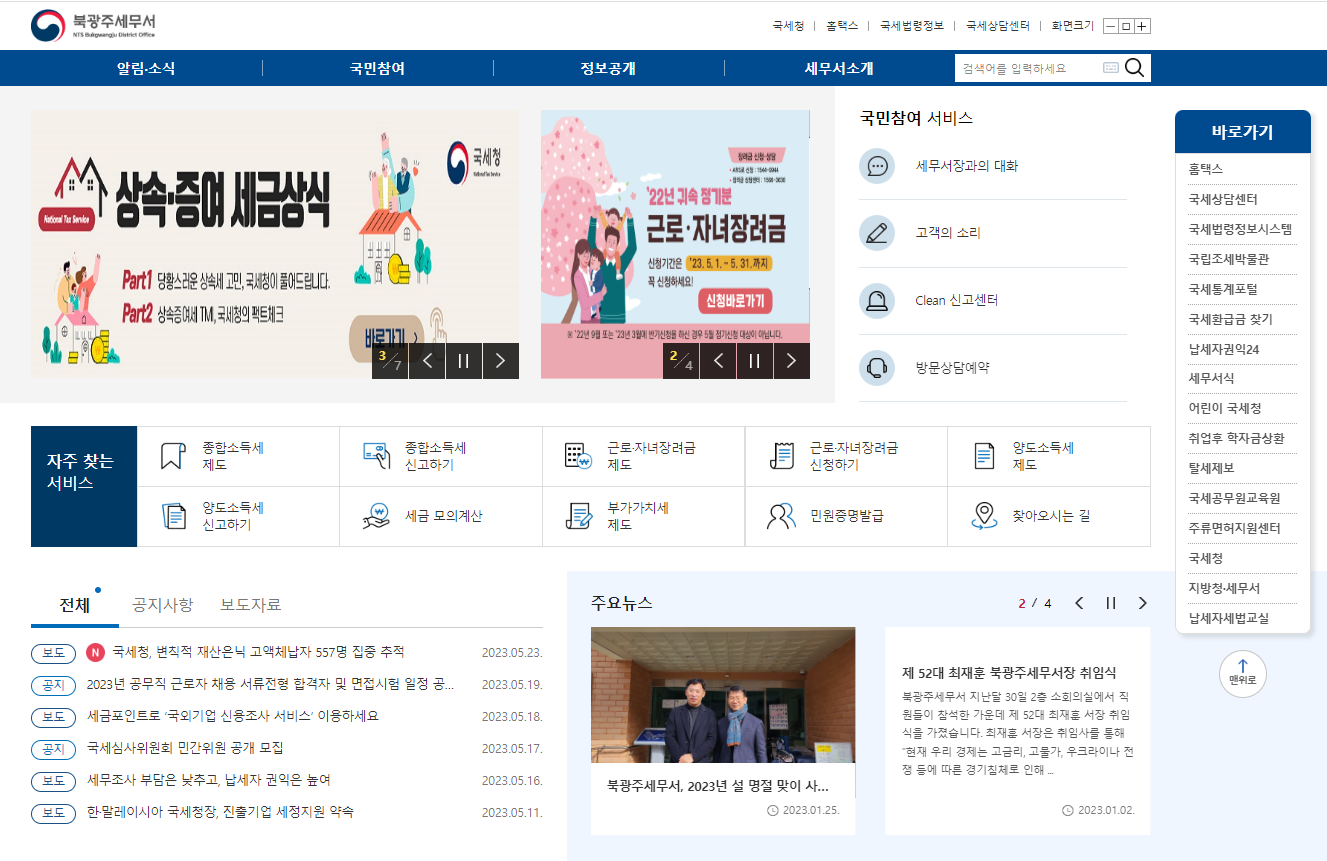The image size is (1327, 861).
Task: Open the 국세상담센터 top link
Action: click(998, 26)
